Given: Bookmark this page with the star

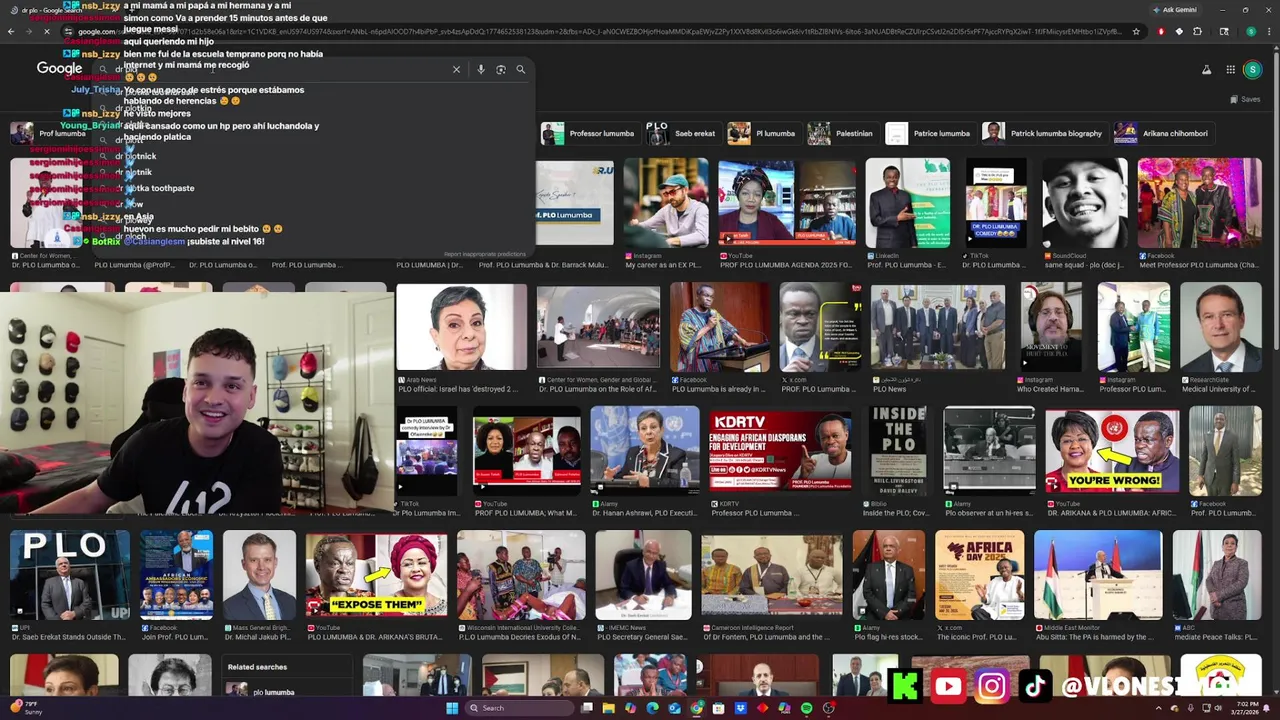Looking at the screenshot, I should coord(1136,31).
